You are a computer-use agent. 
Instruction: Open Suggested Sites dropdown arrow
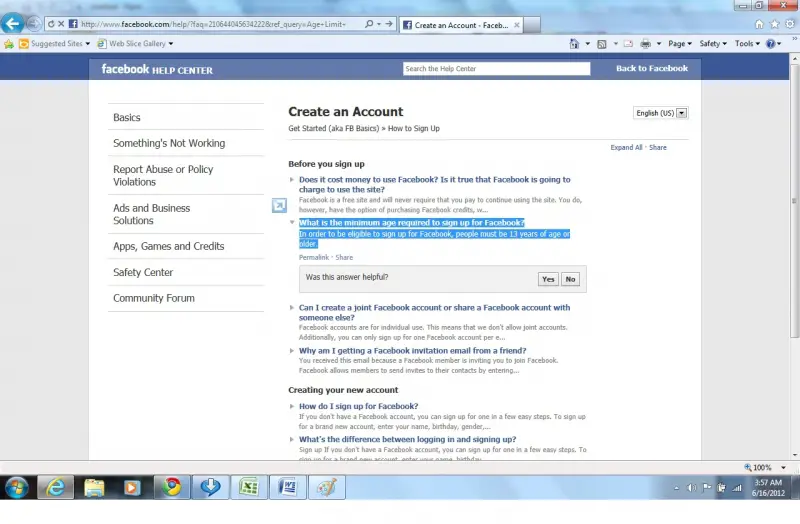pyautogui.click(x=88, y=44)
